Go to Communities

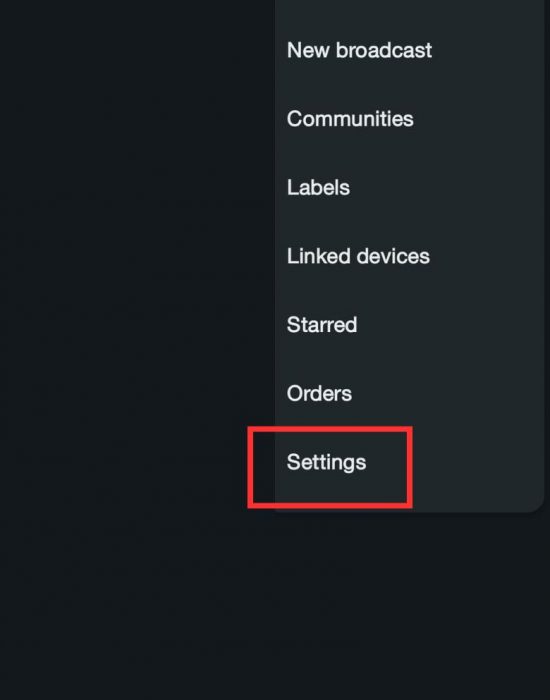(409, 119)
